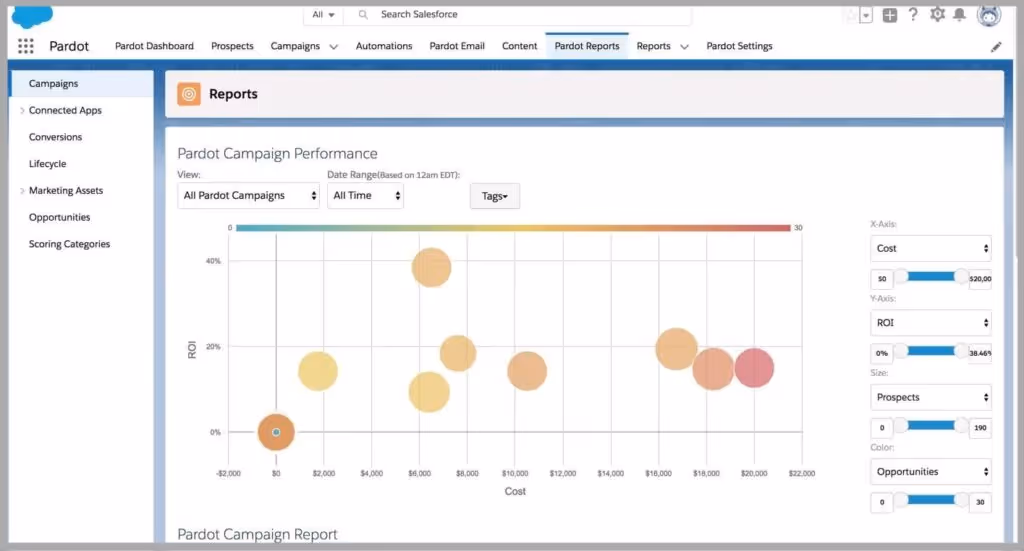Click the Opportunities color range slider
Viewport: 1024px width, 551px height.
[x=931, y=500]
